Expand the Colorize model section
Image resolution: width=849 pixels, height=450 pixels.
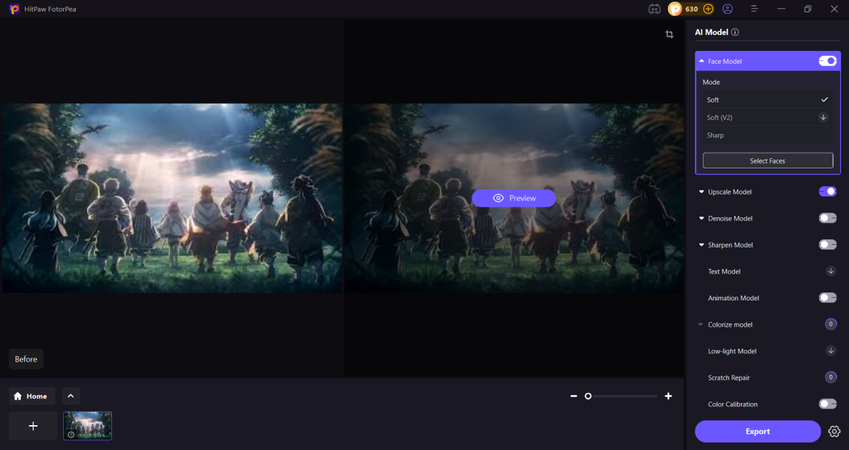[x=701, y=324]
